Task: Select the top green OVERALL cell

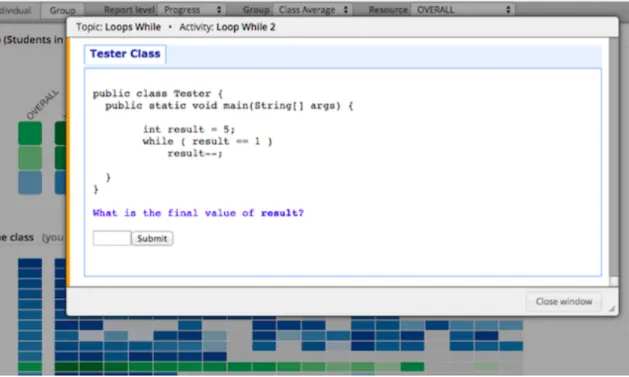Action: [x=30, y=133]
